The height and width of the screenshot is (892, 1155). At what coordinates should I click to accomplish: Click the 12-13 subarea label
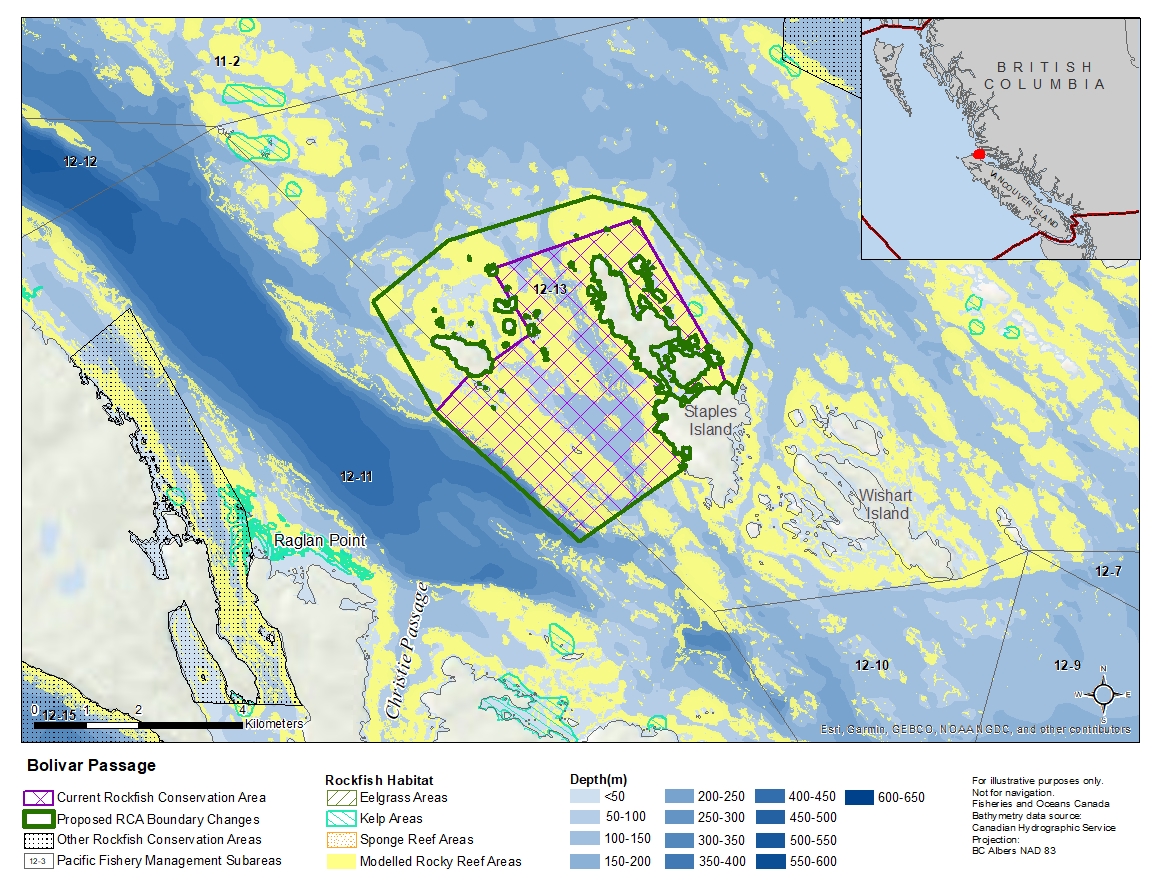click(x=550, y=289)
